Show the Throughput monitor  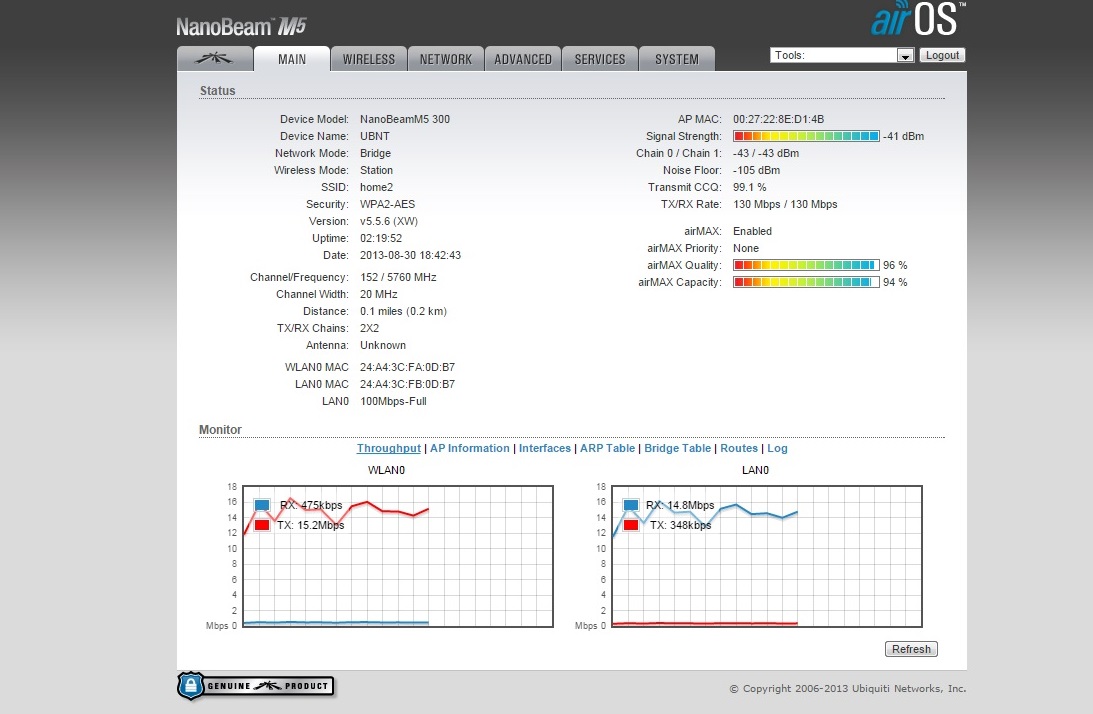[x=389, y=448]
